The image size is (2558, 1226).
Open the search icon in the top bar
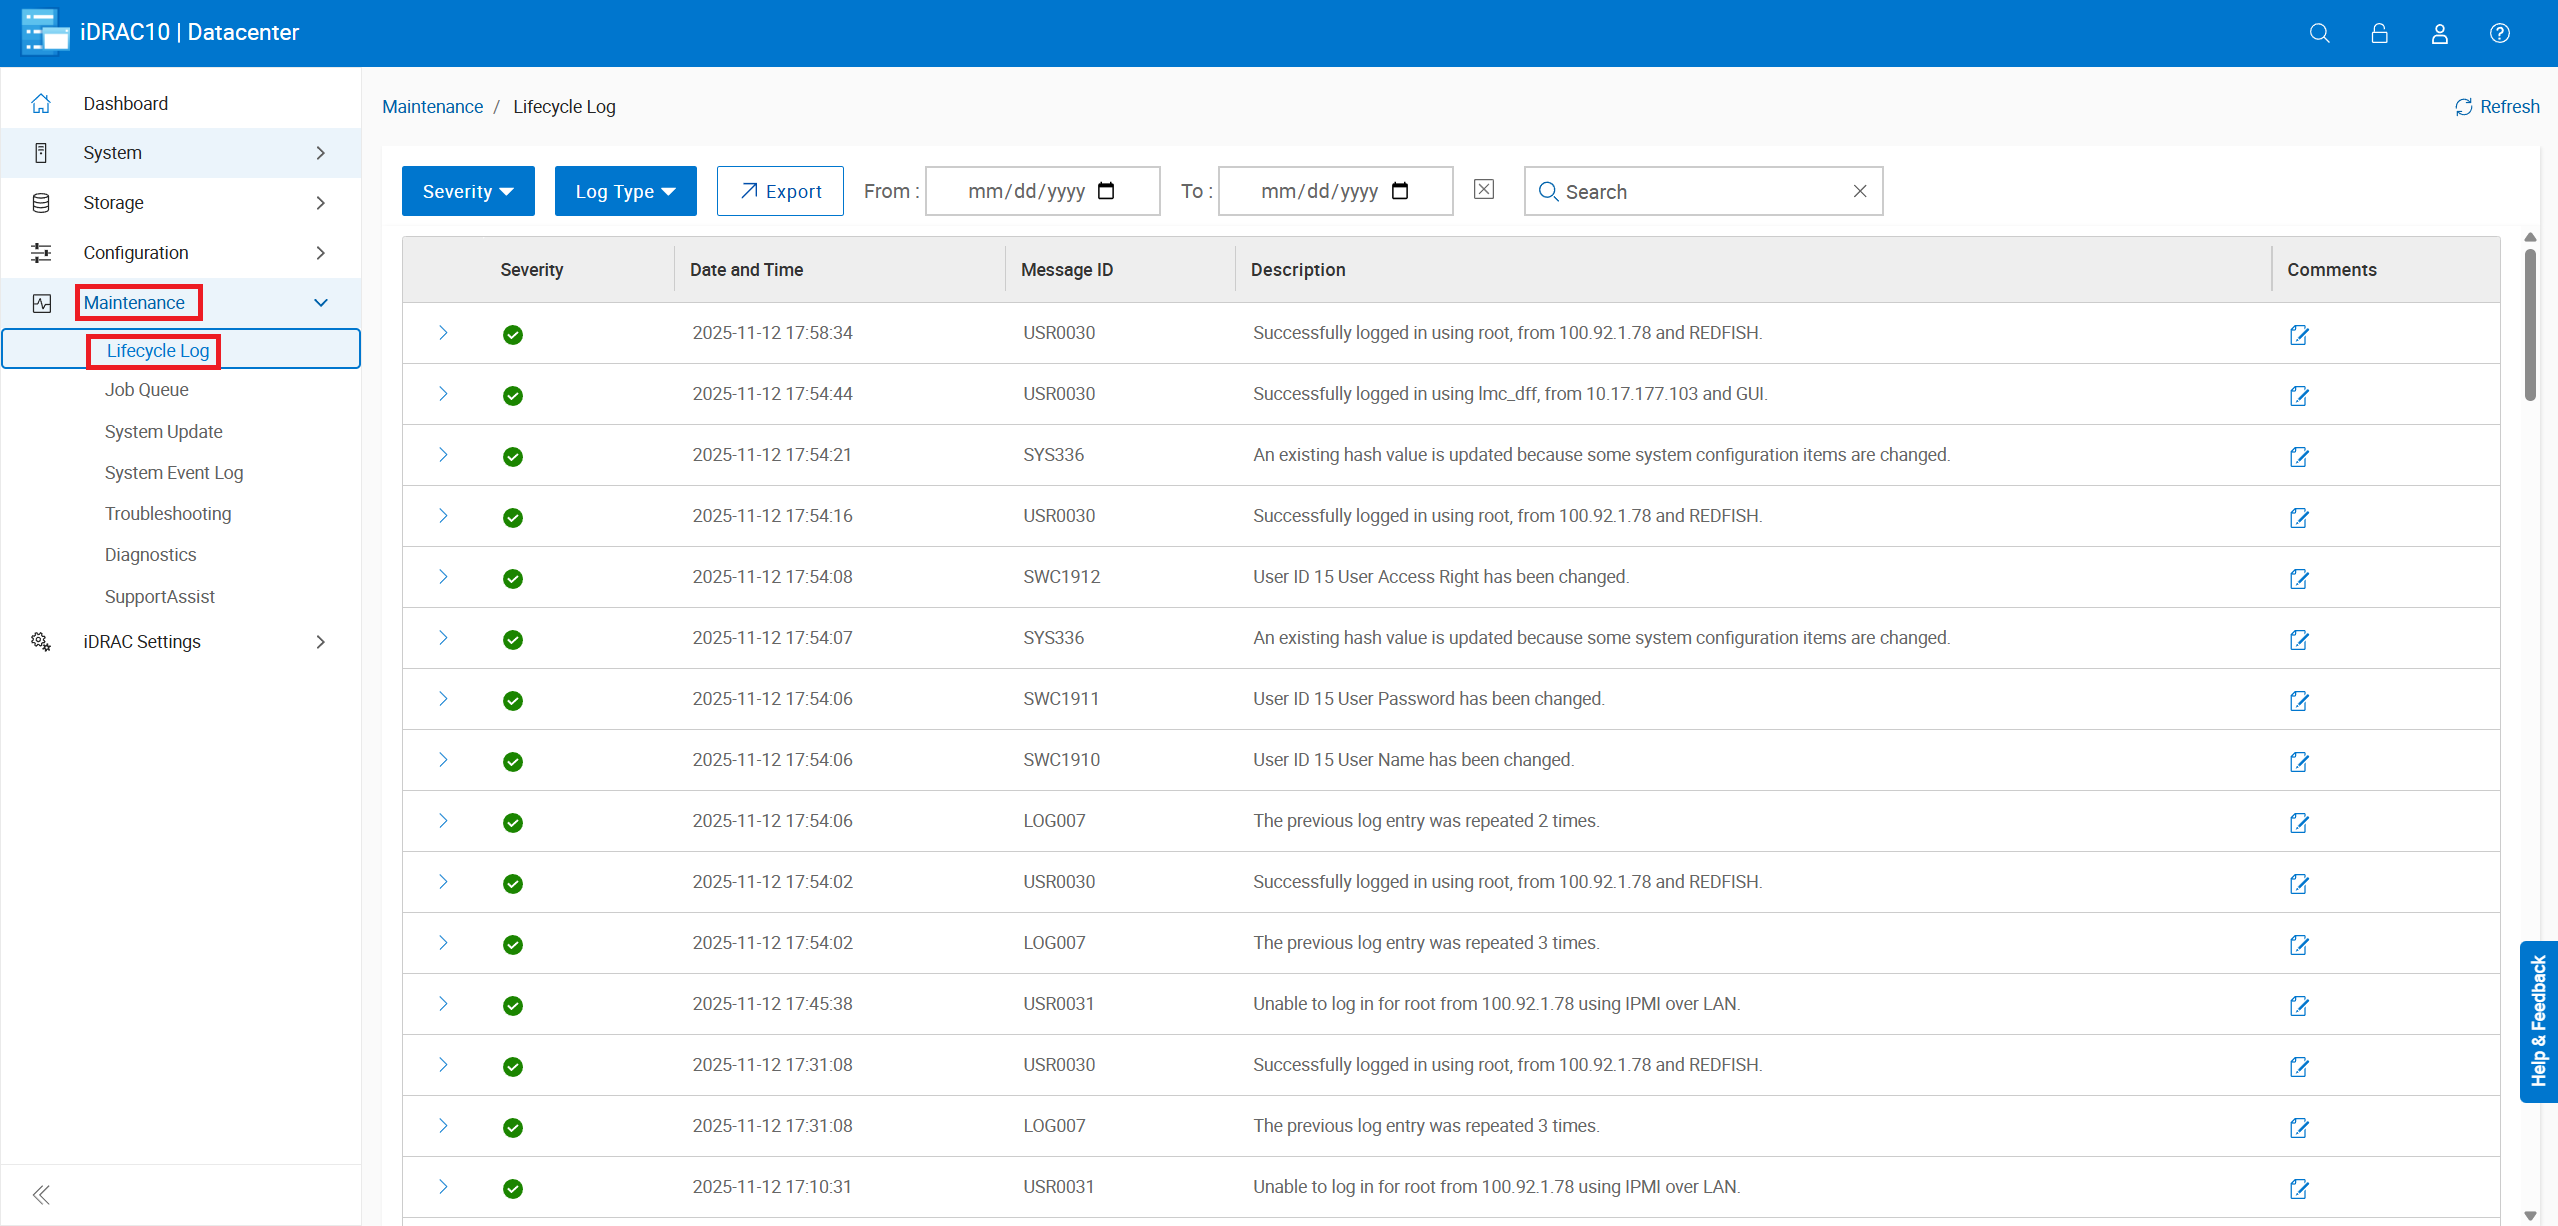point(2320,33)
